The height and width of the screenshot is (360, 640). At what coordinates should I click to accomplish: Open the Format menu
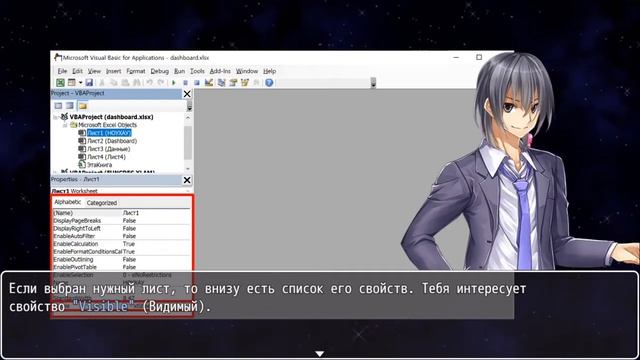pos(136,71)
